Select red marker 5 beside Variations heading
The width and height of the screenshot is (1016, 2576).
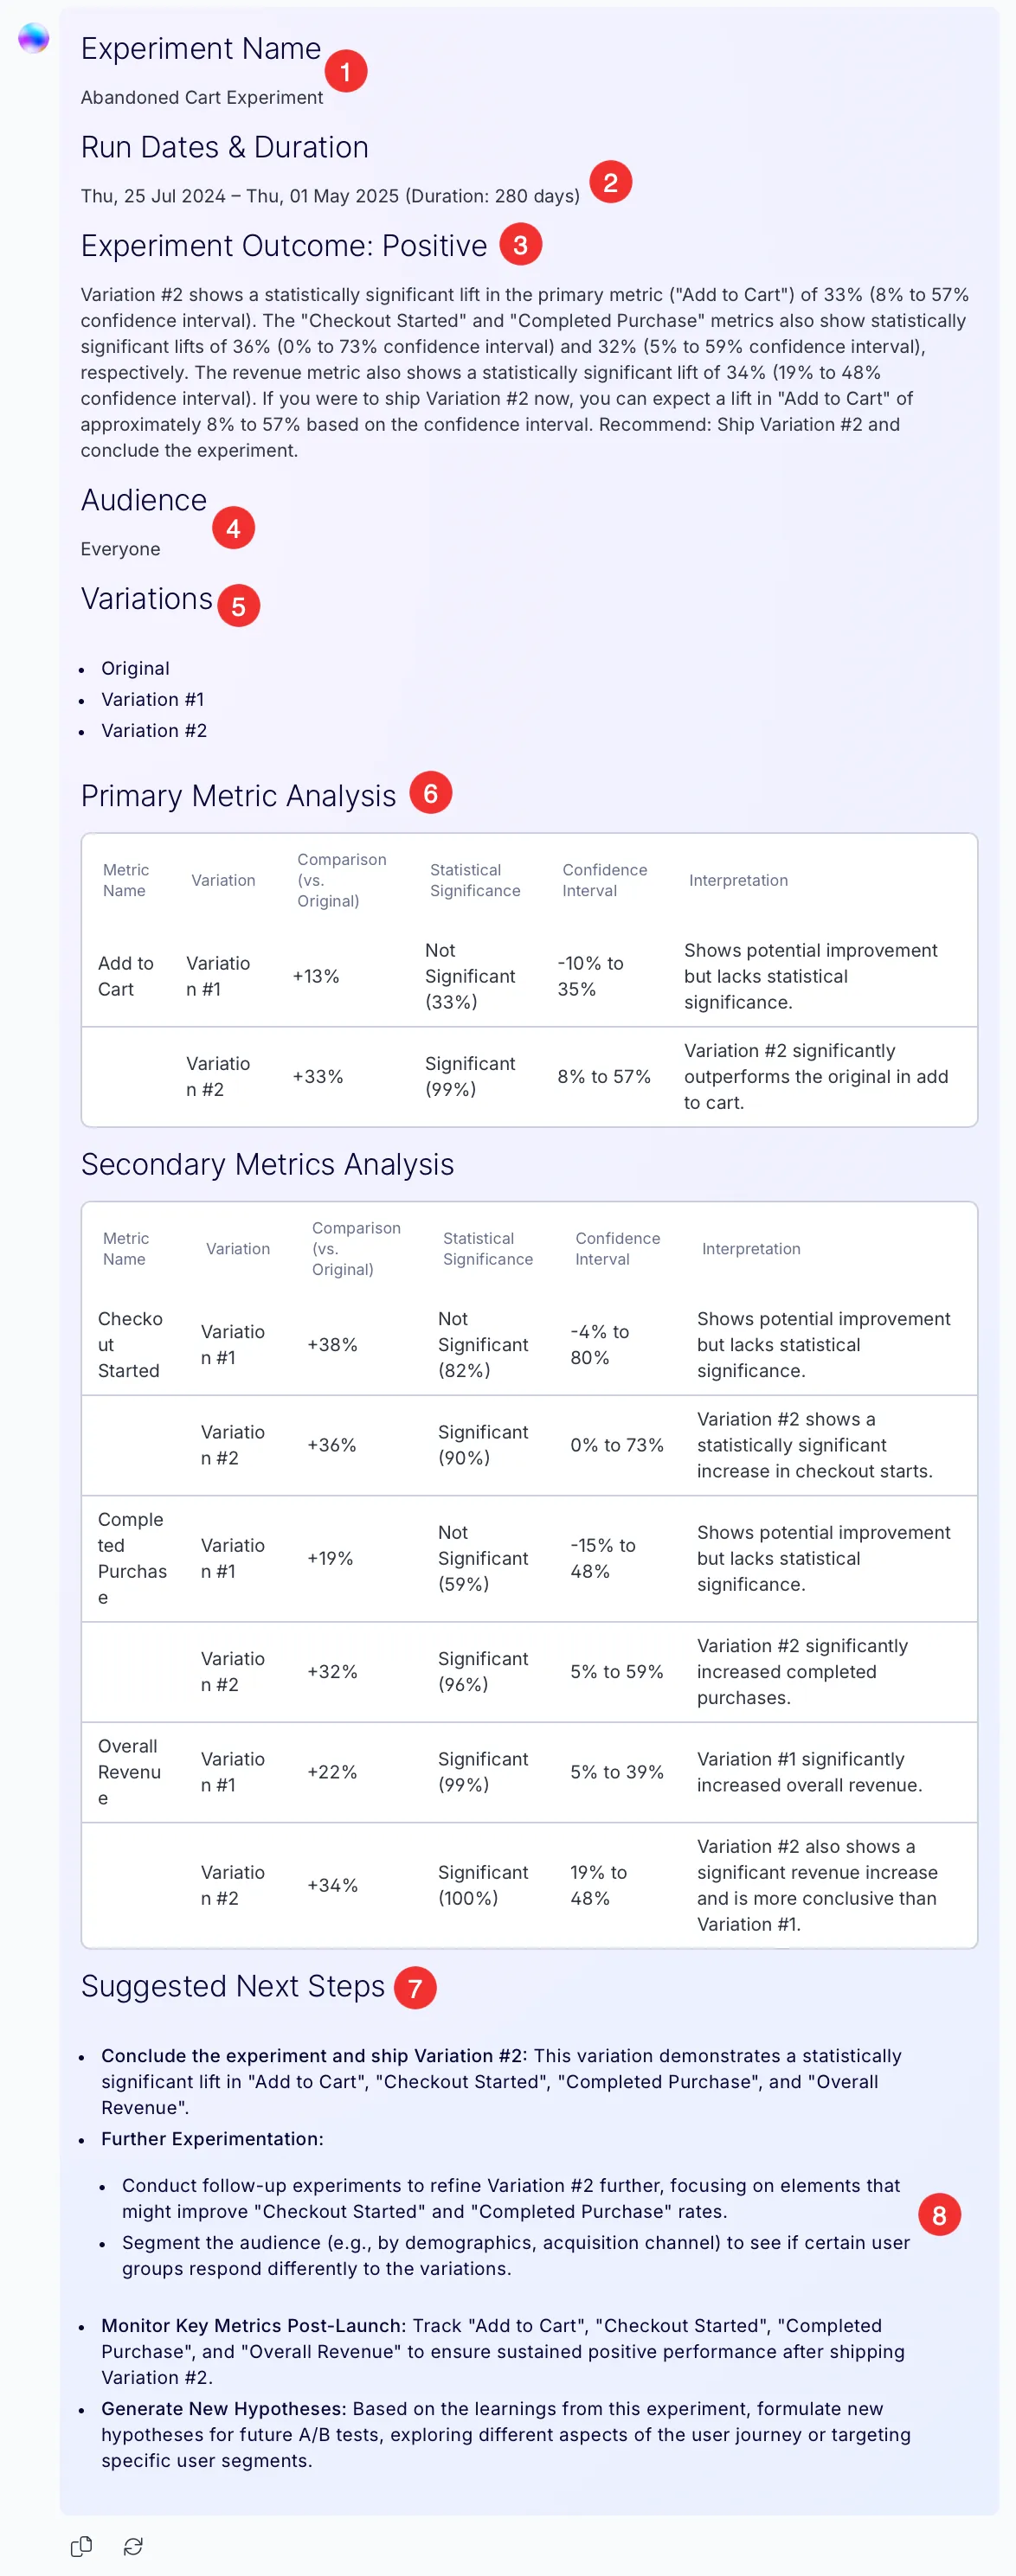239,606
